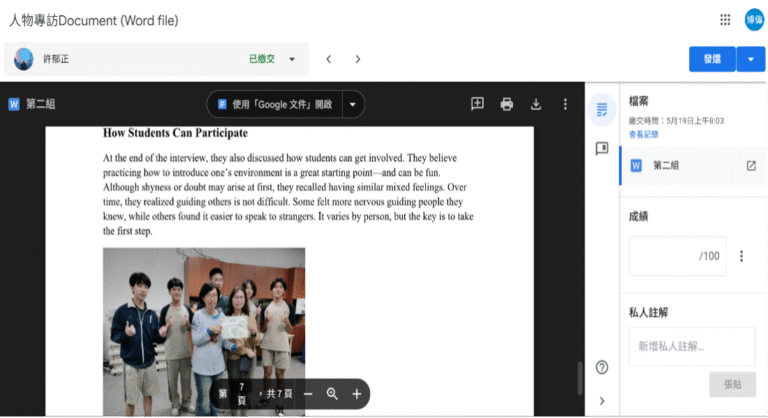
Task: Show the comment bank panel icon
Action: 602,148
